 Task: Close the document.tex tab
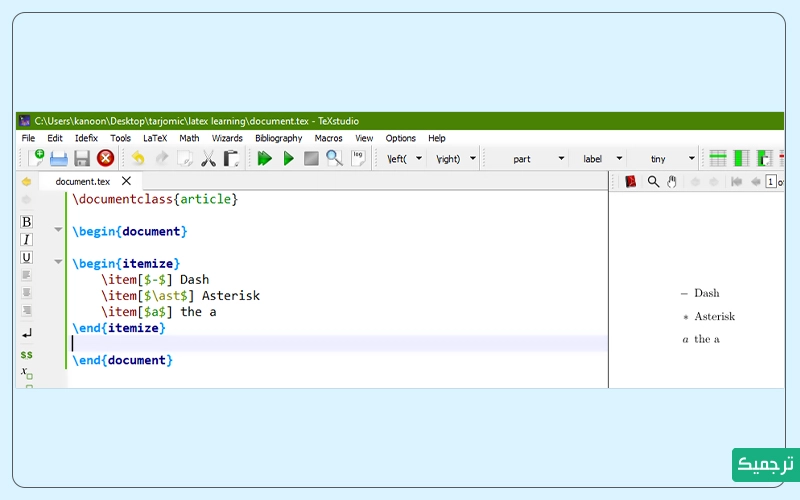coord(126,181)
